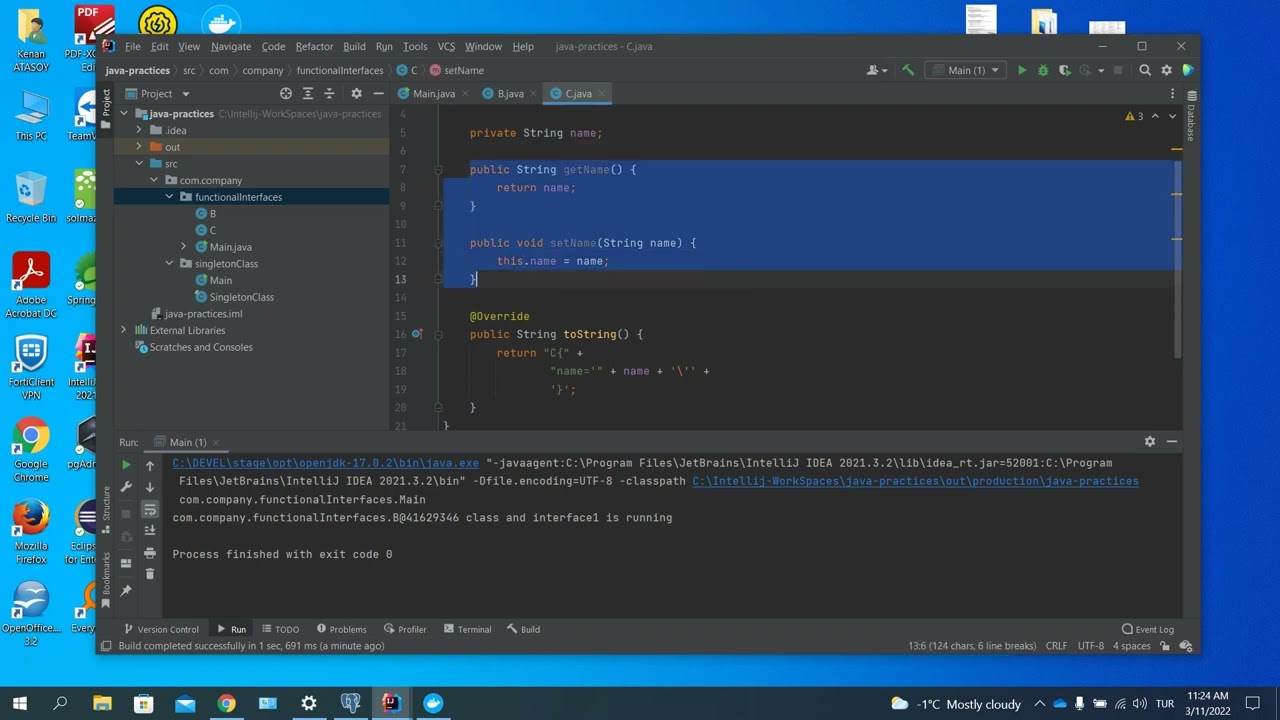1280x720 pixels.
Task: Open Chrome from the Windows taskbar
Action: (x=226, y=703)
